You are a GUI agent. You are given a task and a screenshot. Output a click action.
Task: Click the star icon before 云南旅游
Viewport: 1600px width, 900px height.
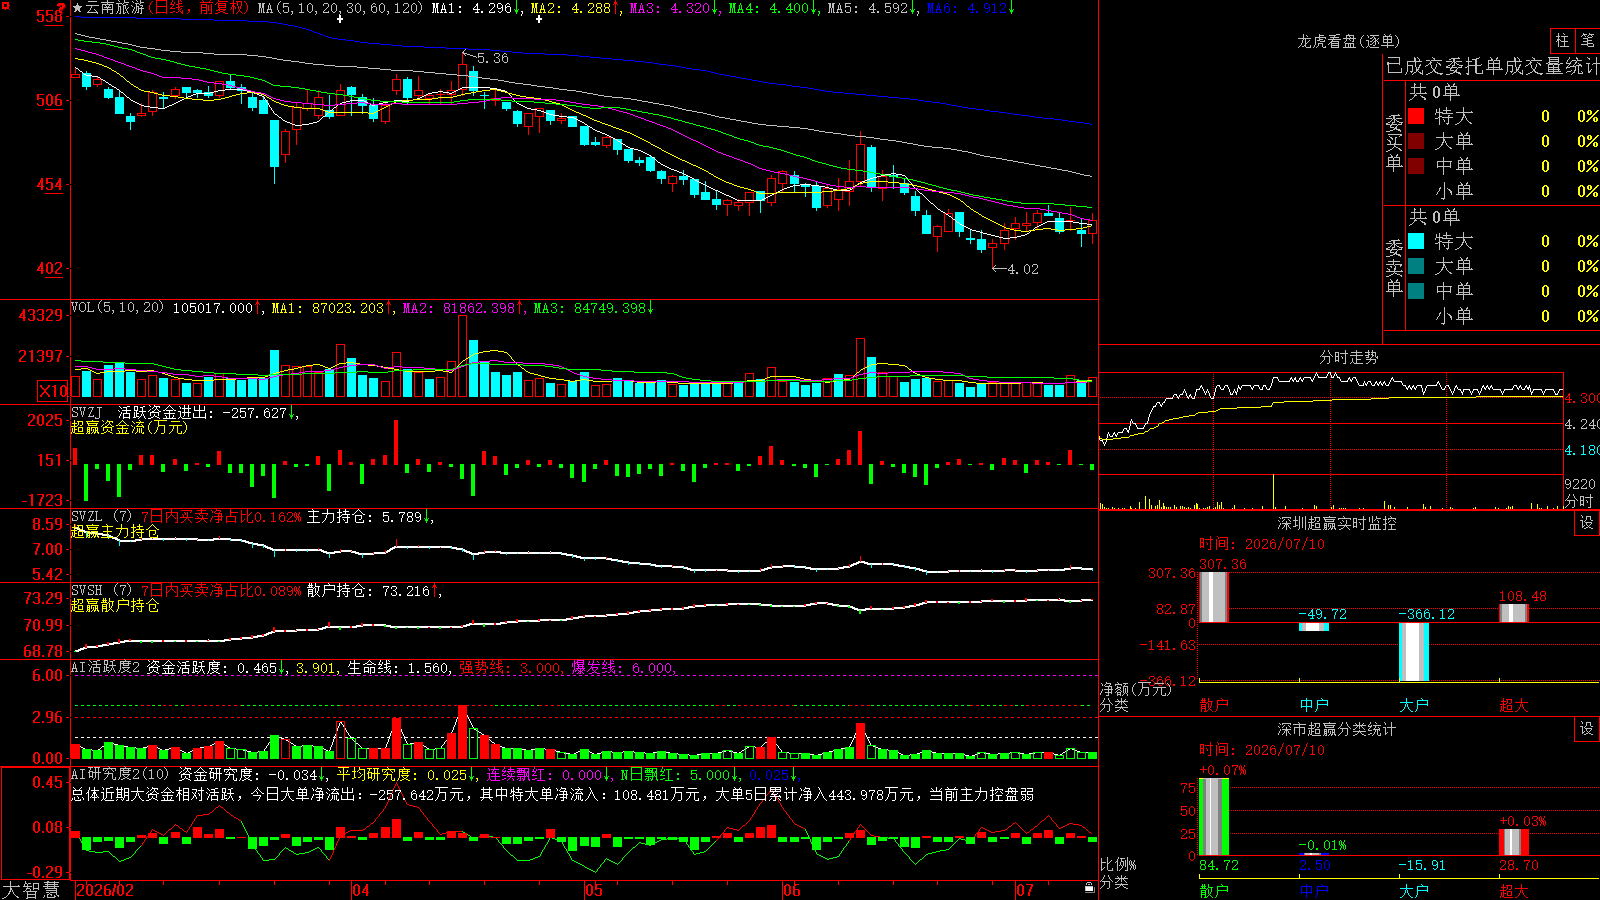pos(78,8)
